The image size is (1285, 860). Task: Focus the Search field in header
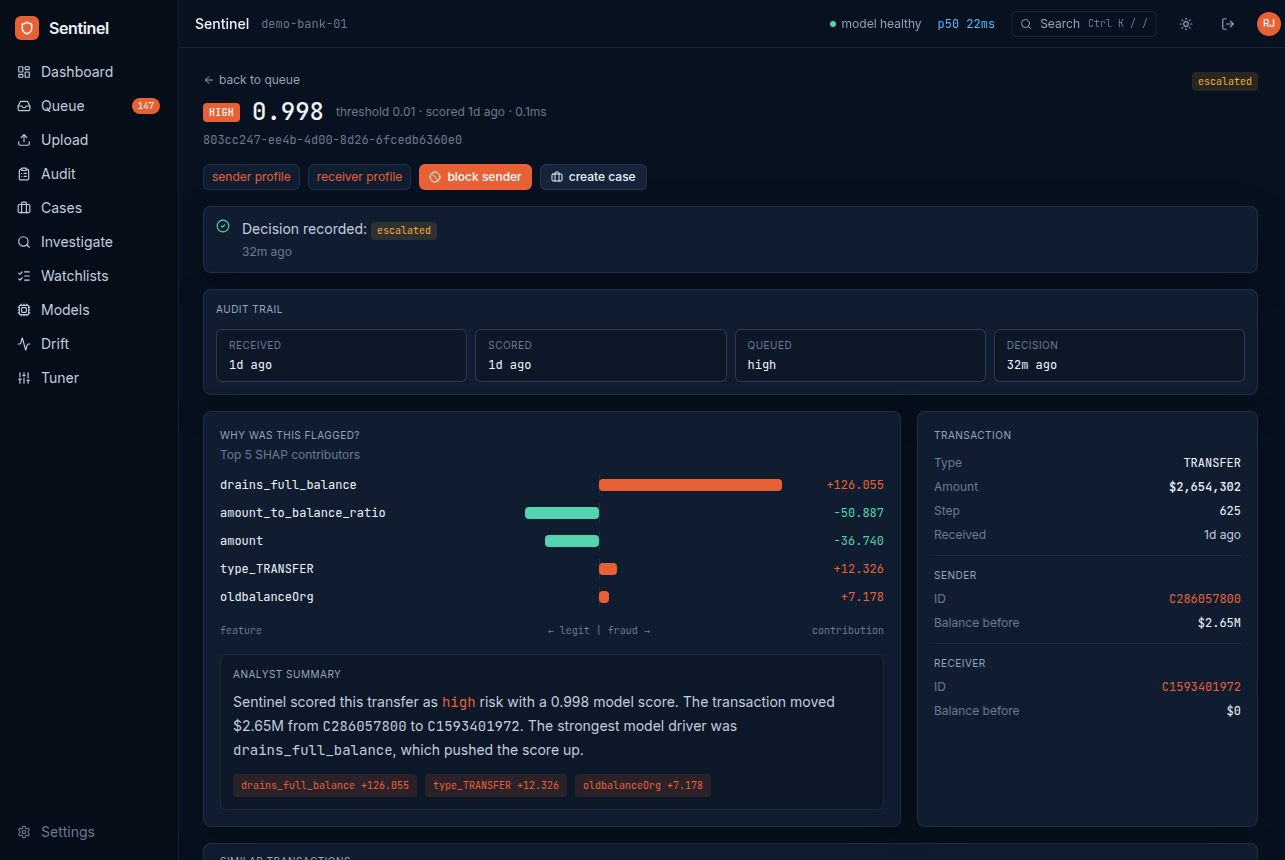point(1084,24)
